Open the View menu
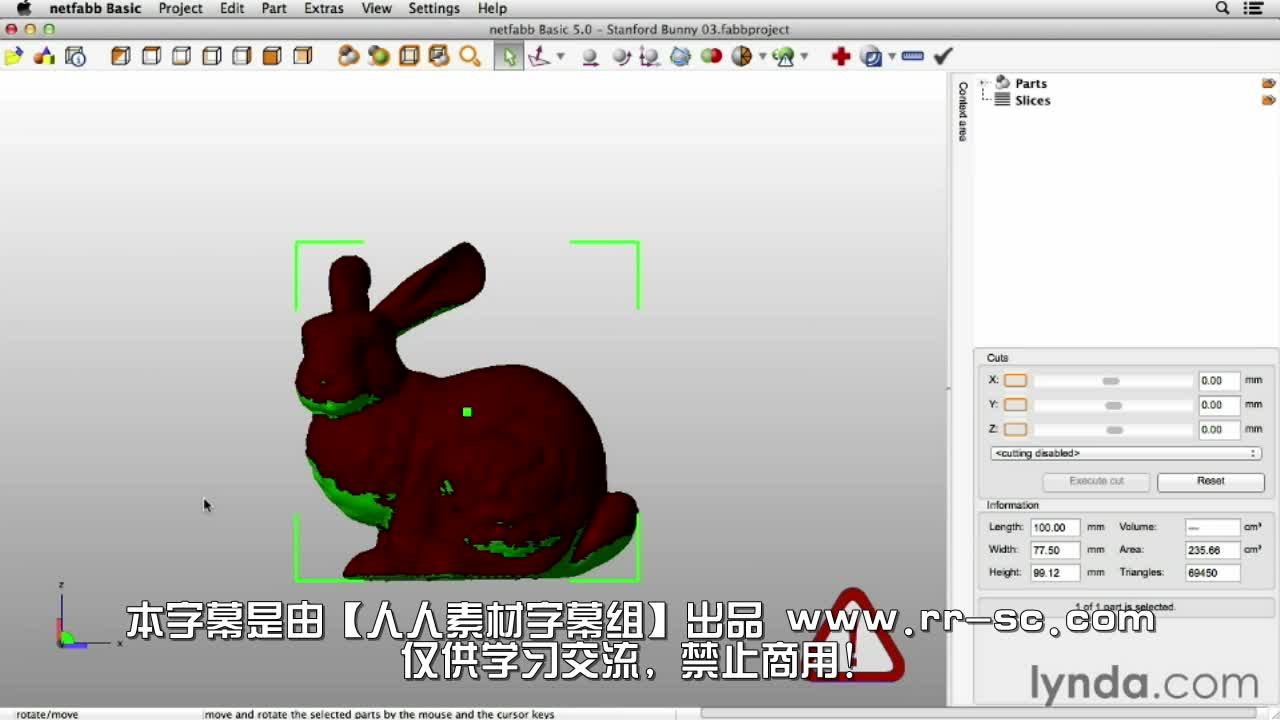Viewport: 1280px width, 720px height. point(376,8)
